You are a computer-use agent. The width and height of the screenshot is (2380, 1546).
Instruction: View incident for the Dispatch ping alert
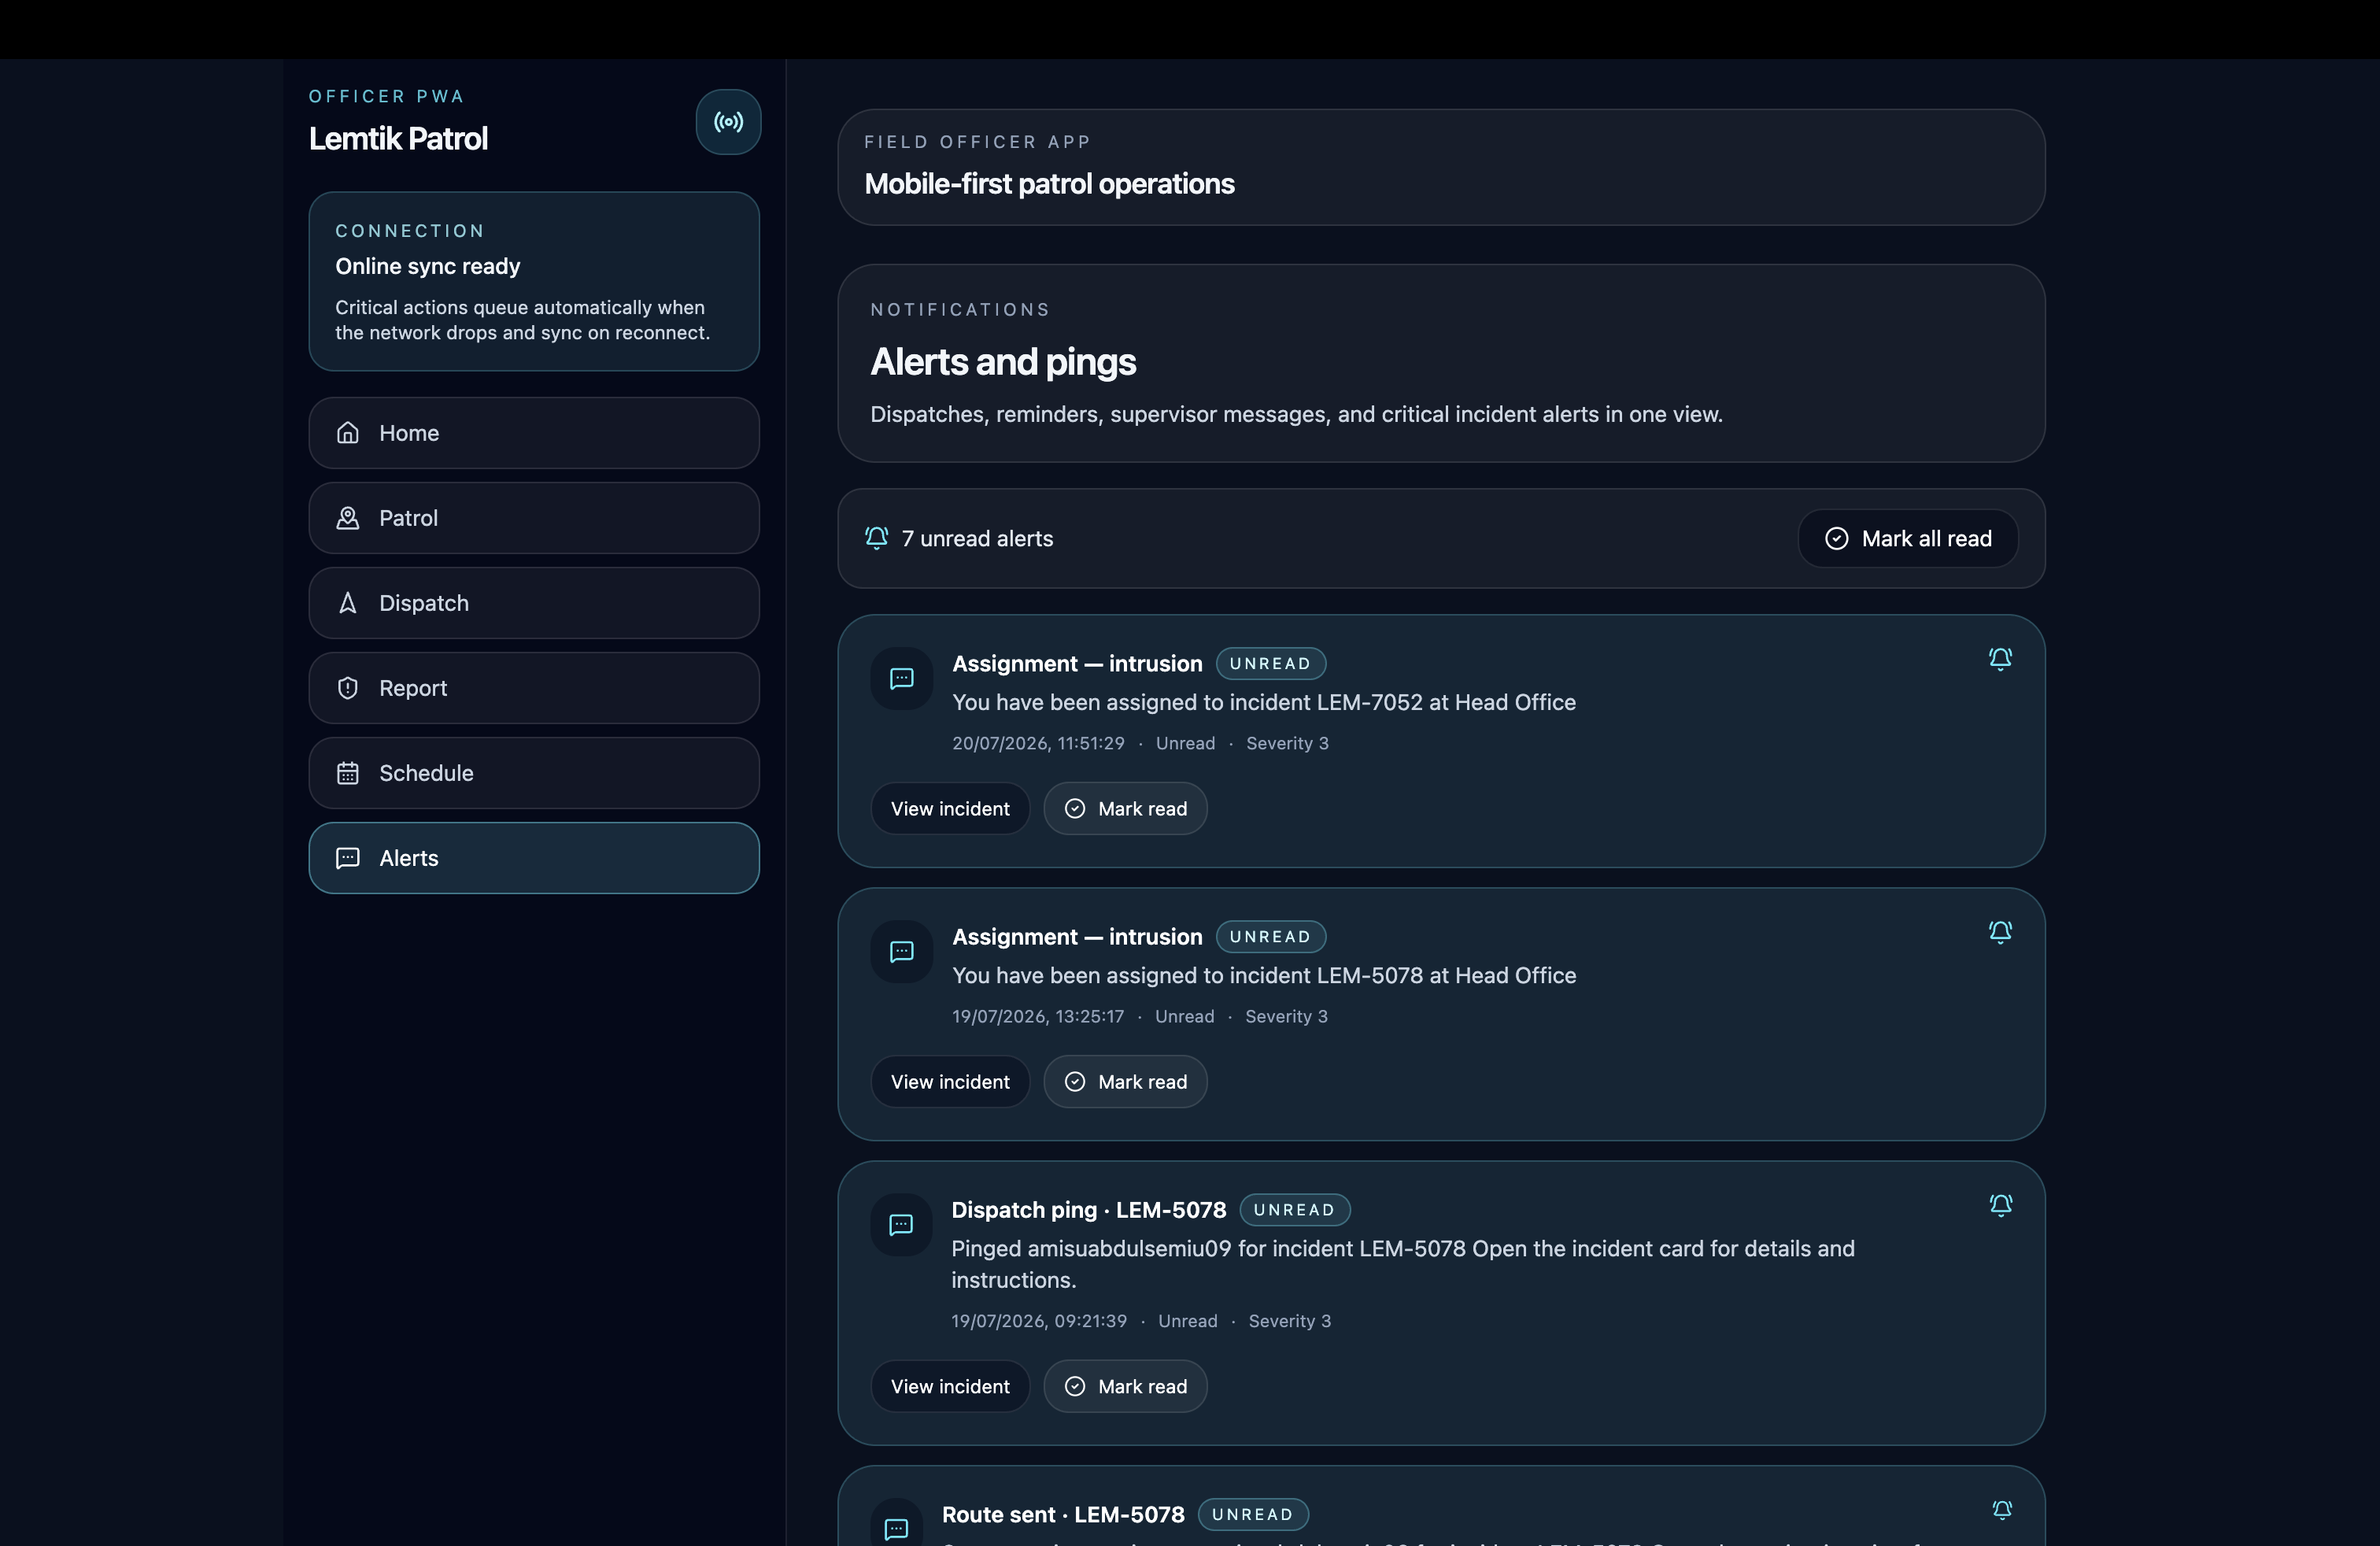[x=950, y=1387]
